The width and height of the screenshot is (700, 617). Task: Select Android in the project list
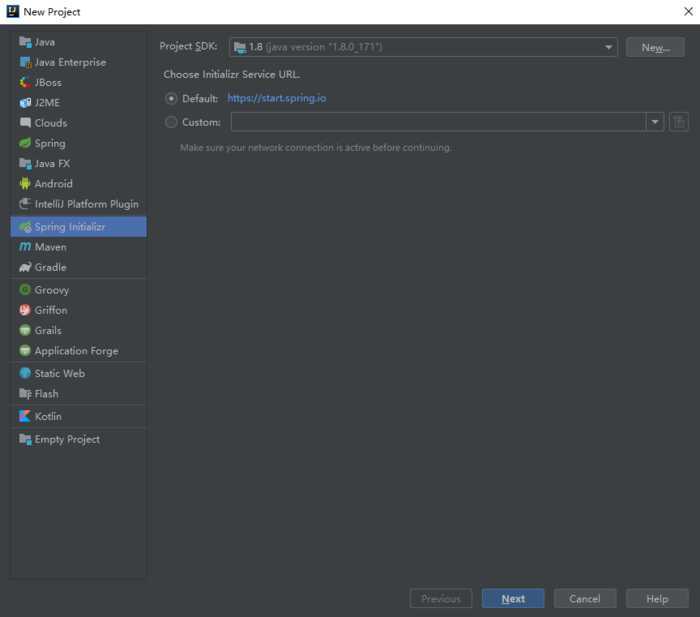point(78,183)
